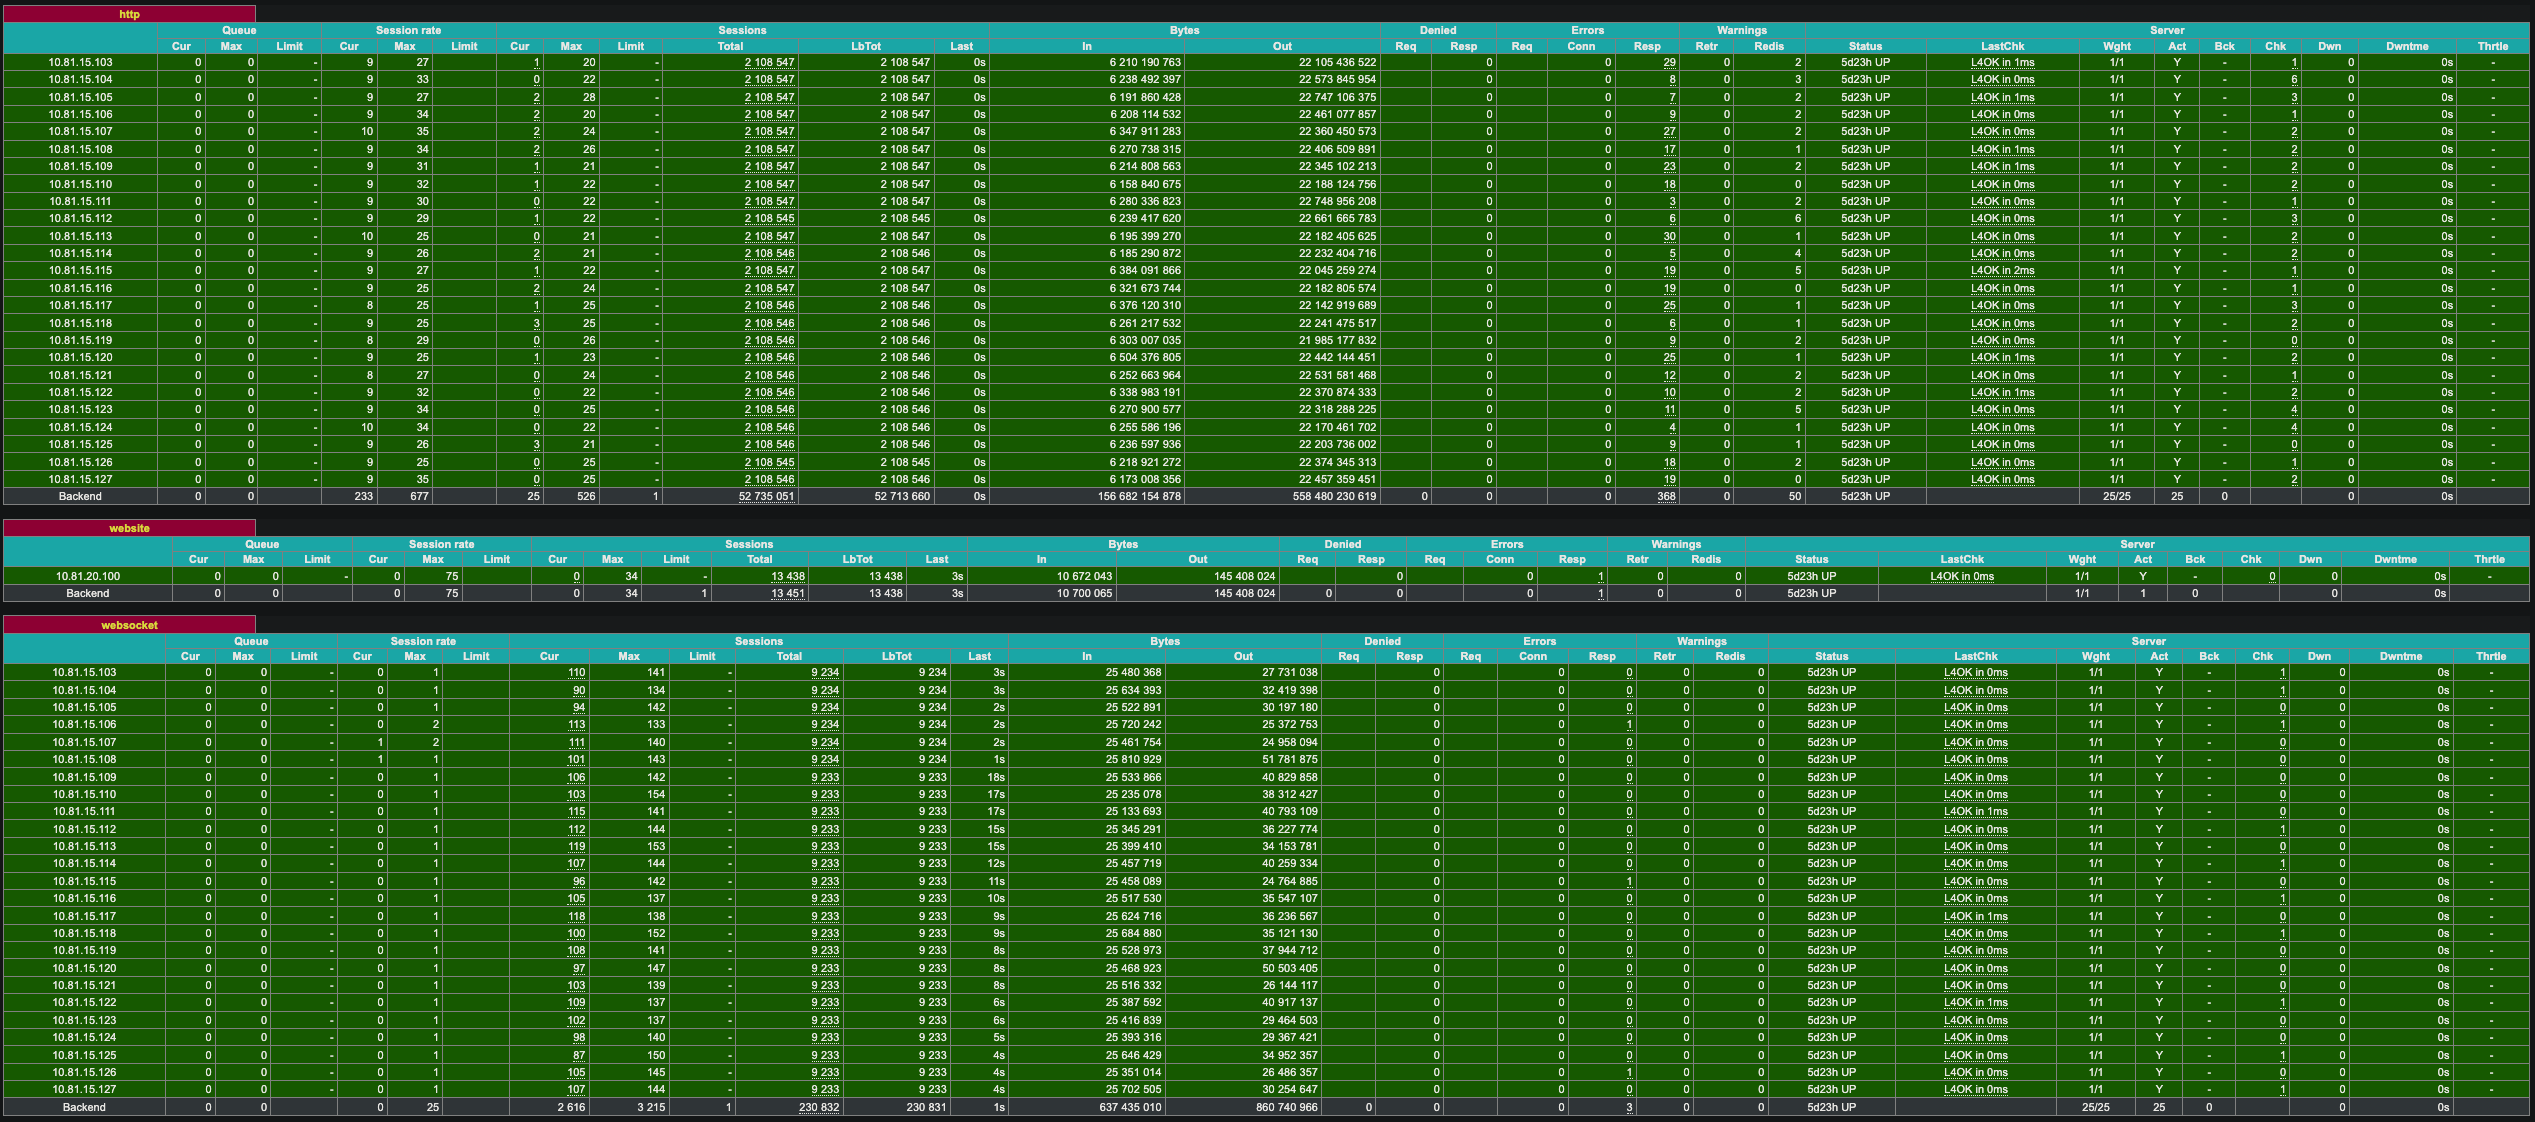Select server 10.81.20.100 in website table
This screenshot has height=1122, width=2535.
(x=88, y=576)
